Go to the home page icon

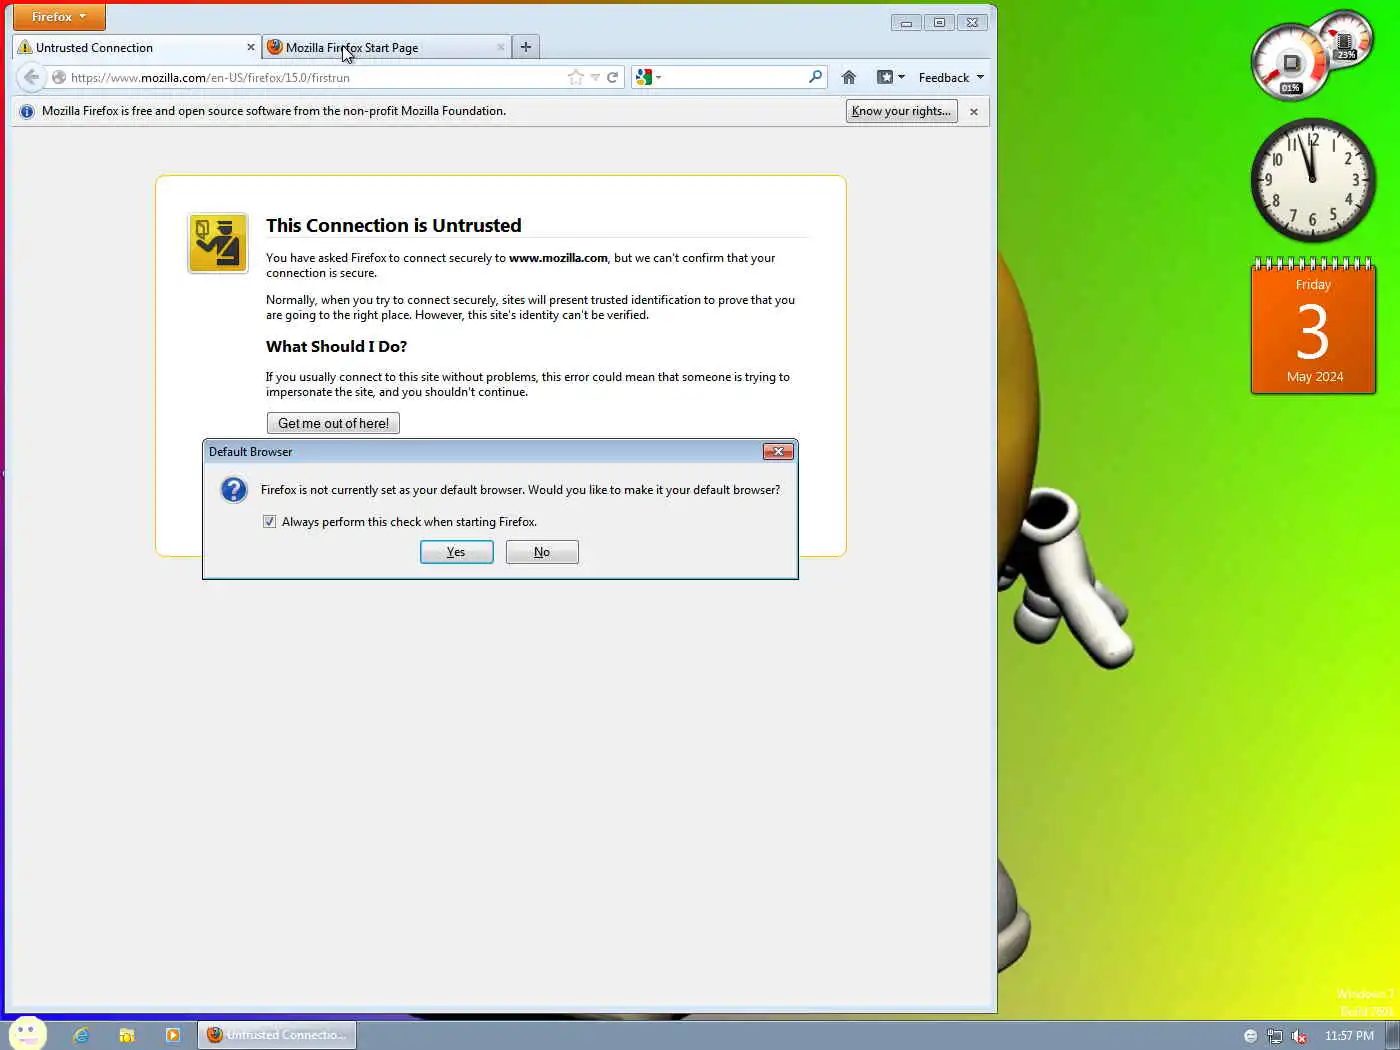point(849,77)
